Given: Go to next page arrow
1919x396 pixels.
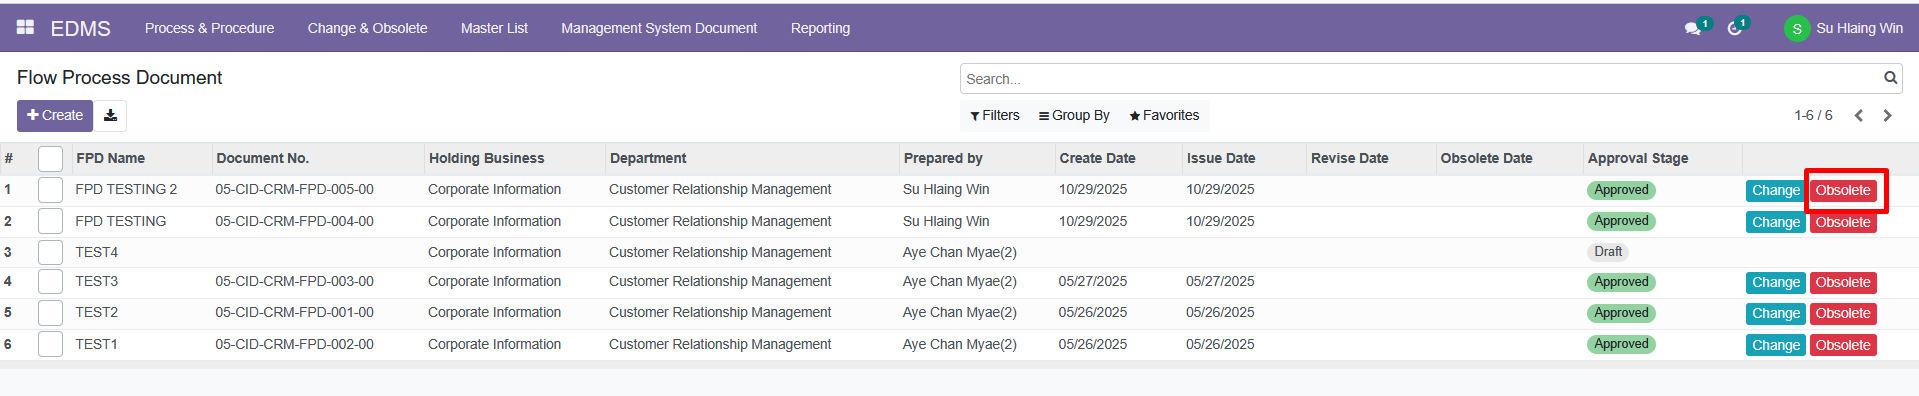Looking at the screenshot, I should pos(1887,116).
